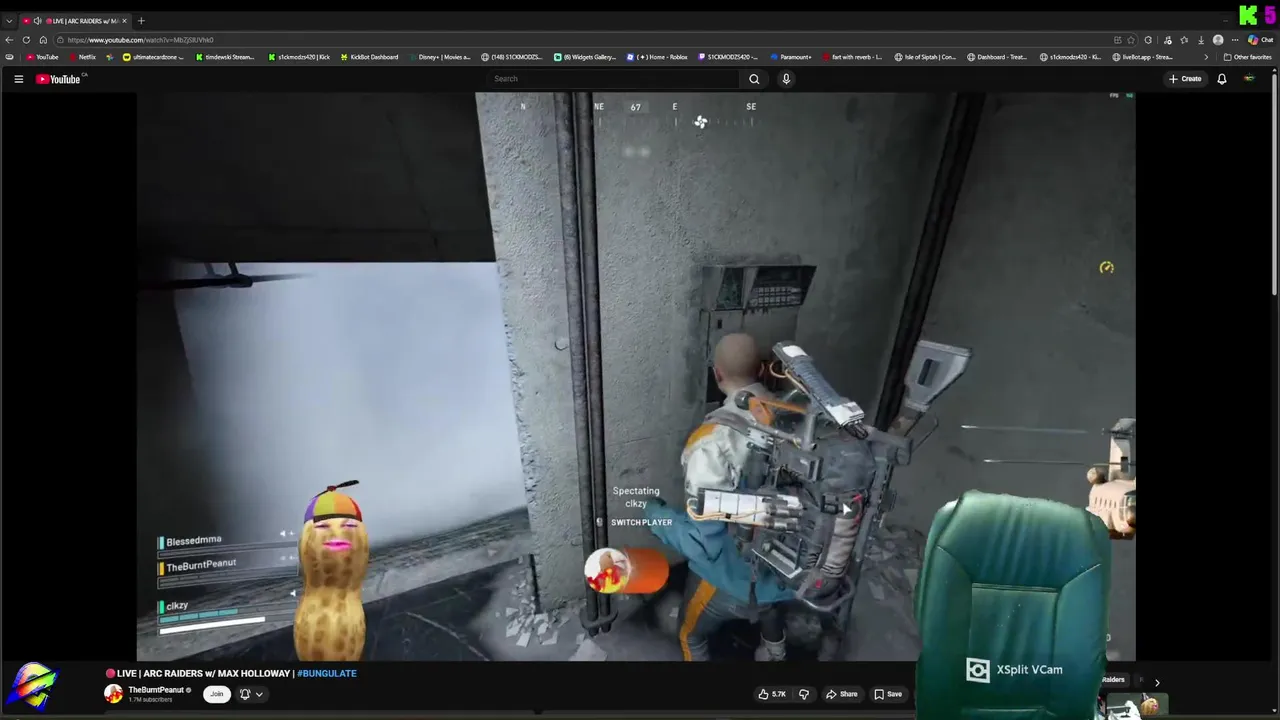Go to the browser home page
1280x720 pixels.
click(43, 40)
